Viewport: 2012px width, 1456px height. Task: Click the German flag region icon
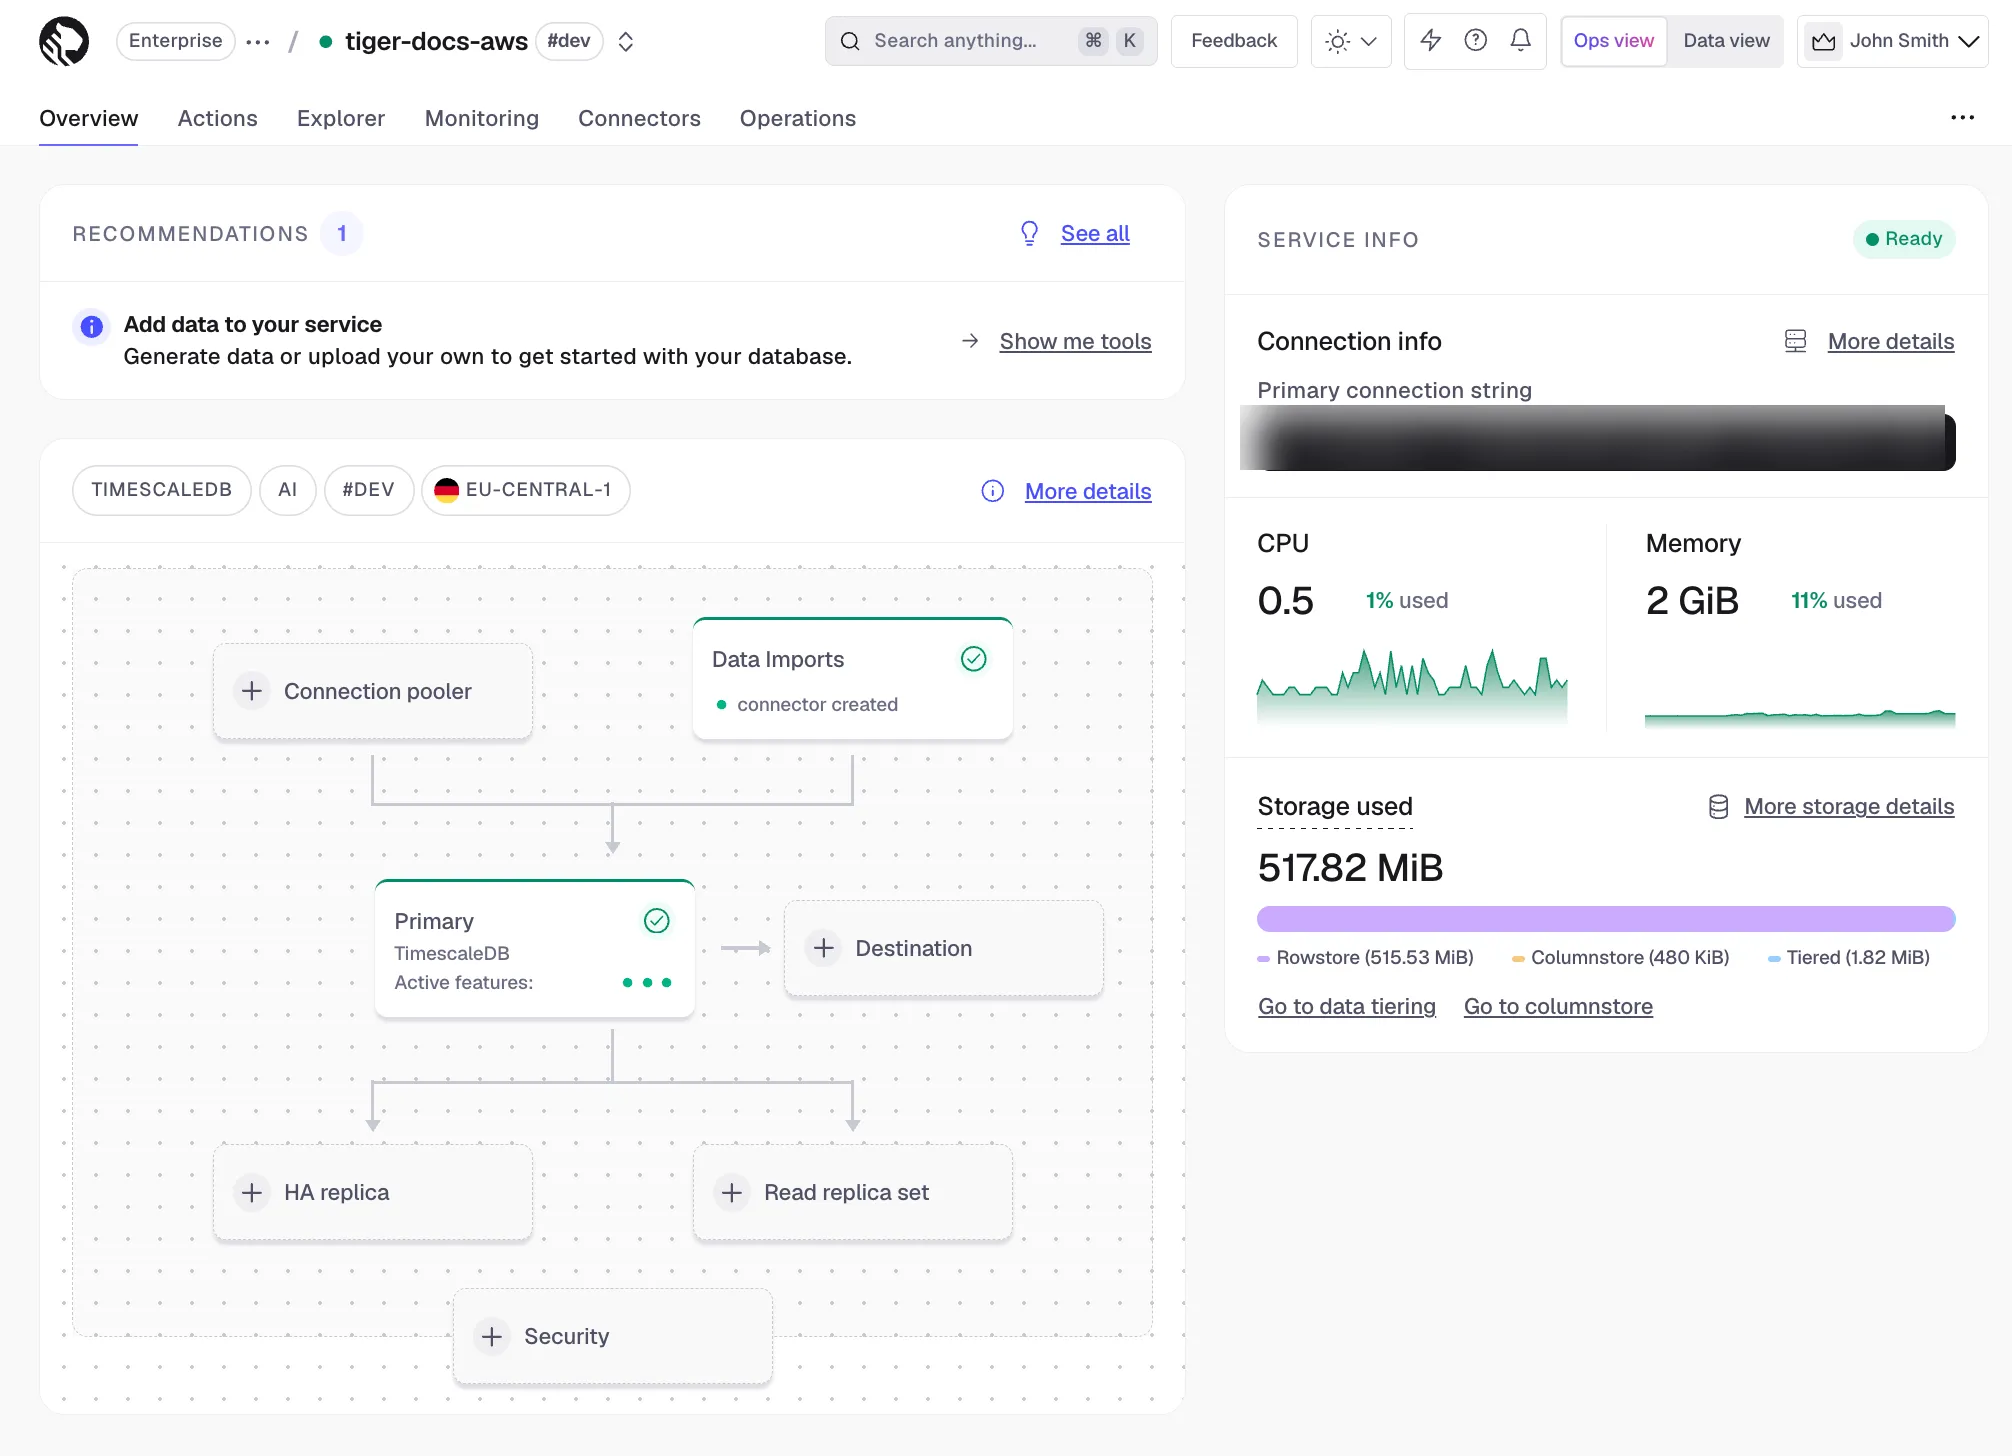[x=446, y=490]
